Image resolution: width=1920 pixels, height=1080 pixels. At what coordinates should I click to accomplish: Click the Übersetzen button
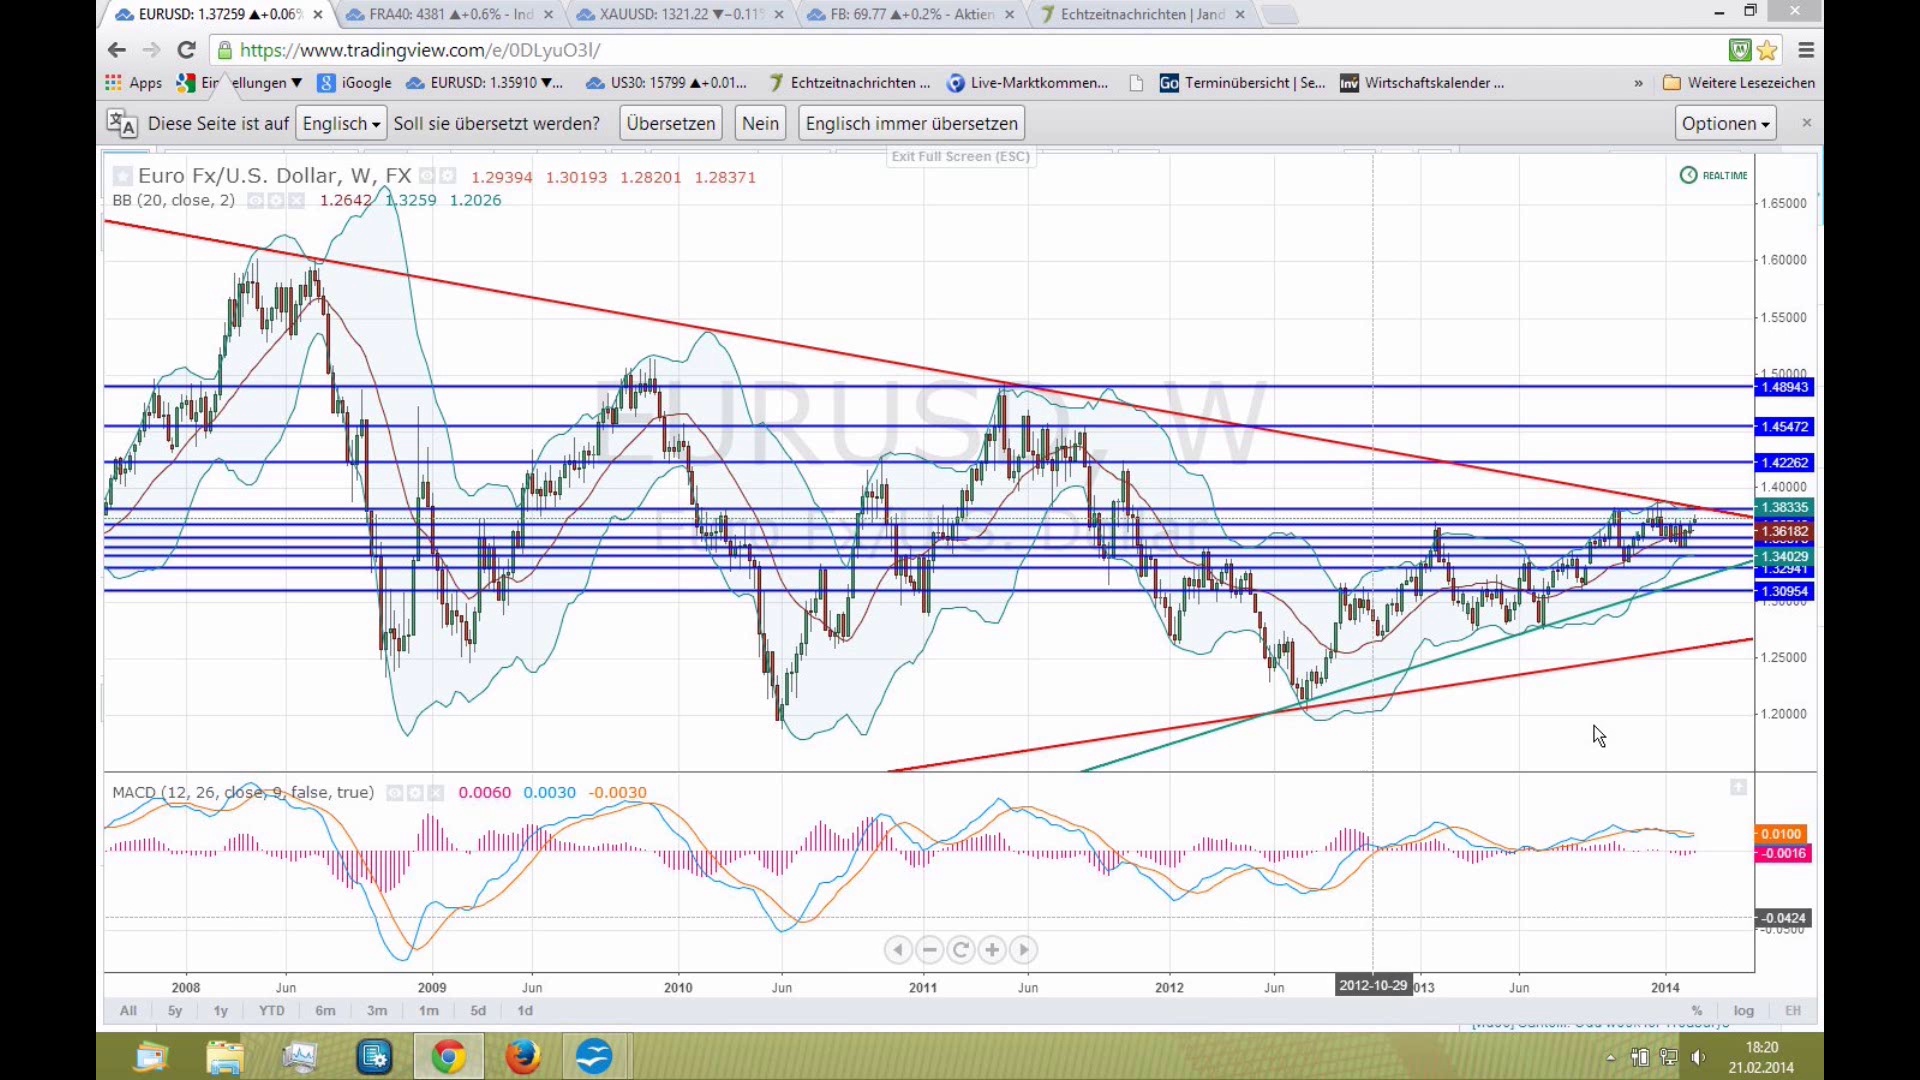(670, 124)
